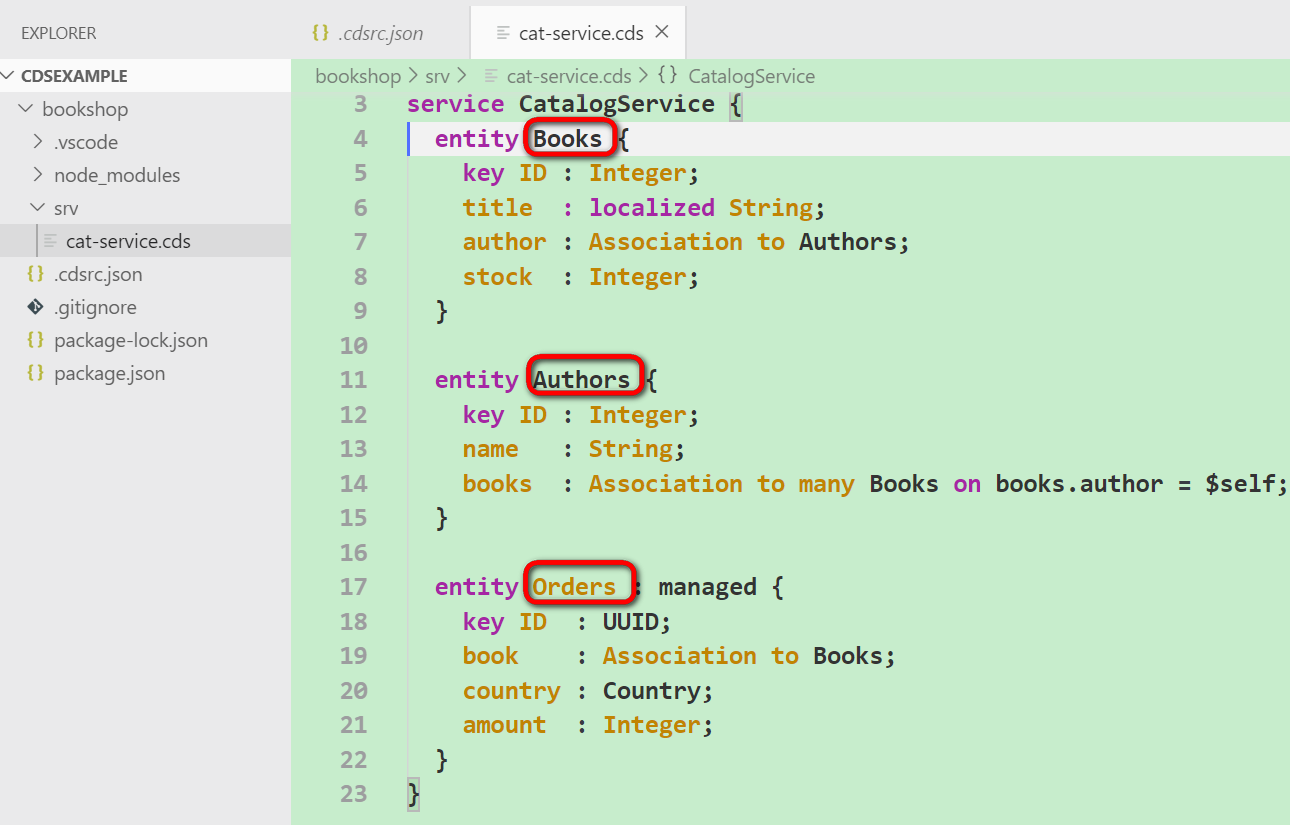Click the 'service' keyword on line 3
Image resolution: width=1290 pixels, height=825 pixels.
pos(456,104)
